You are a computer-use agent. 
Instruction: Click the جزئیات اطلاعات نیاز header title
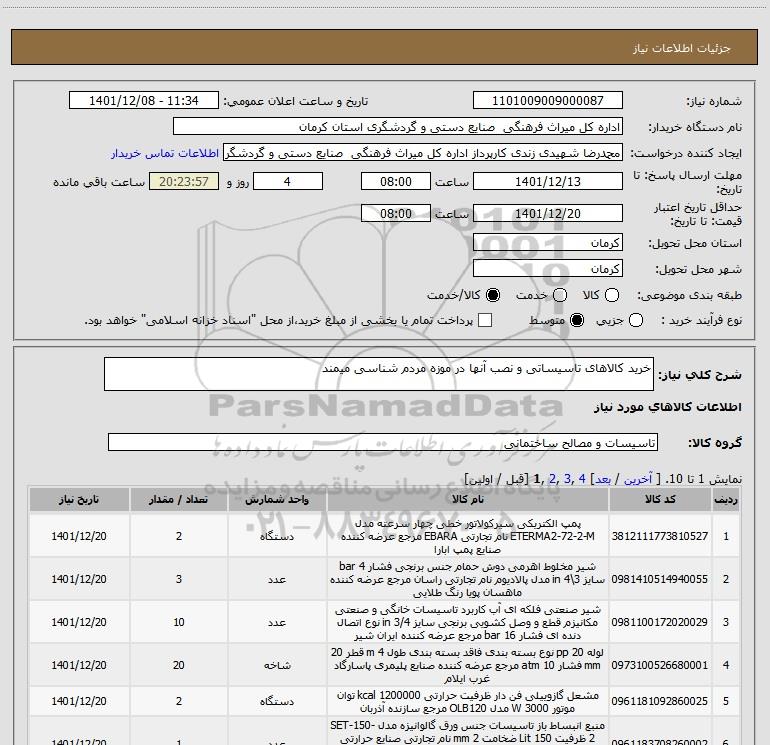[682, 48]
